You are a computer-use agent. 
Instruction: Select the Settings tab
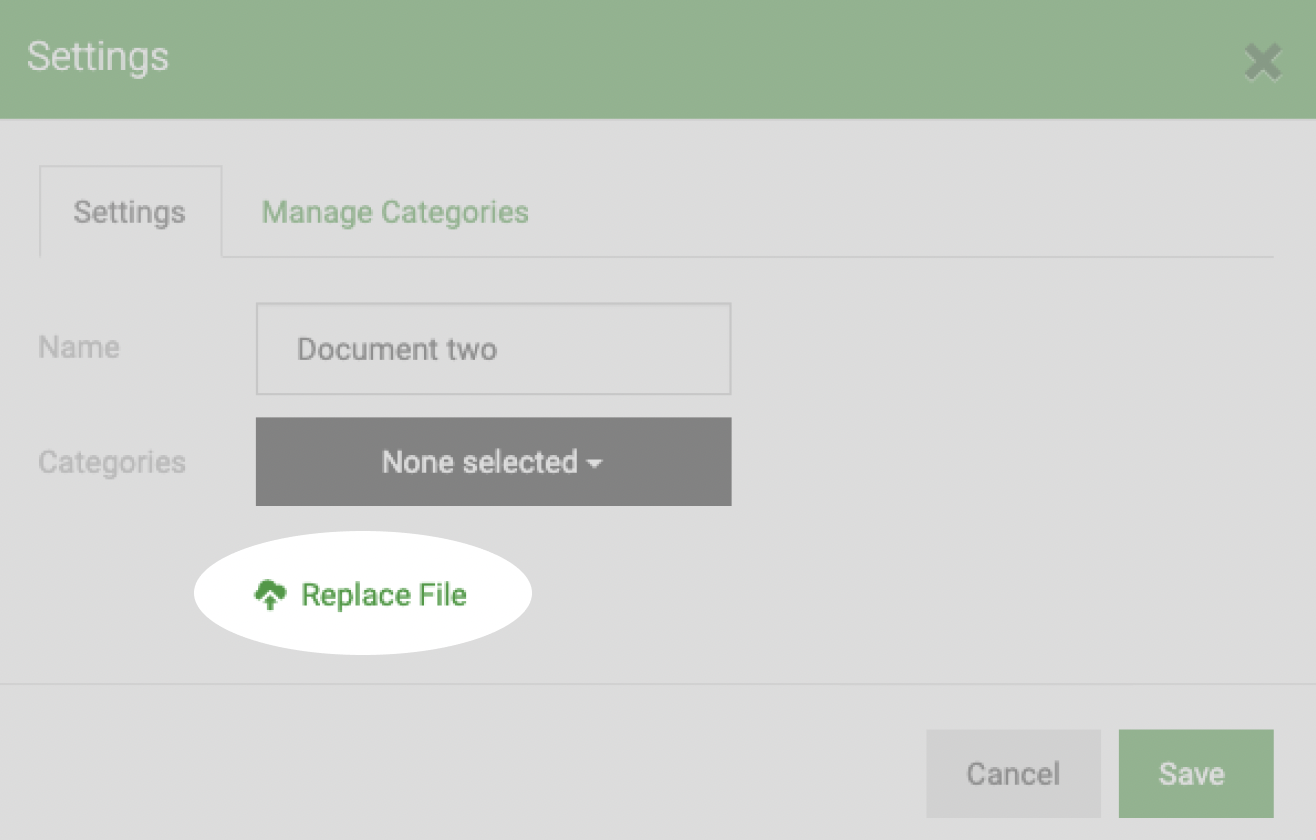point(130,212)
